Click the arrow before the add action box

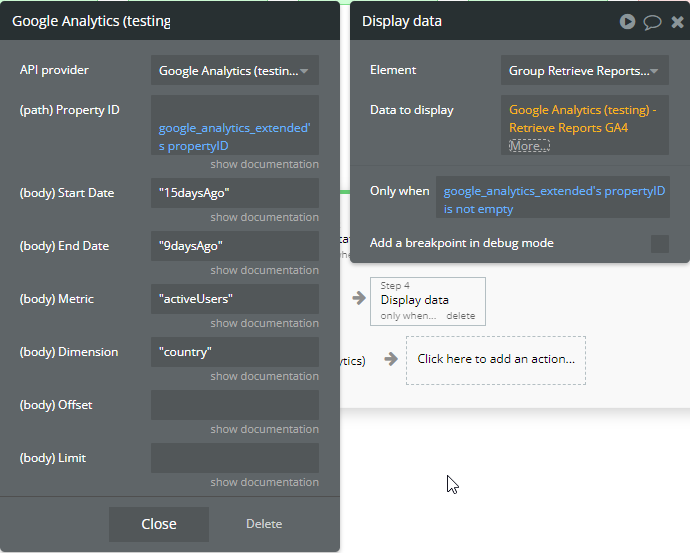point(391,359)
